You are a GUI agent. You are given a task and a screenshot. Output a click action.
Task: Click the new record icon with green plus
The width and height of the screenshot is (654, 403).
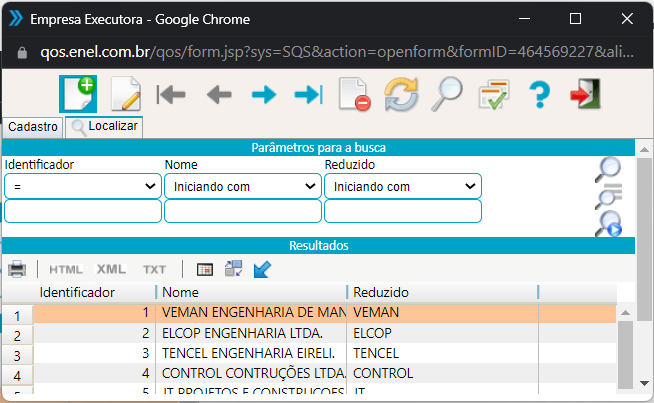78,94
